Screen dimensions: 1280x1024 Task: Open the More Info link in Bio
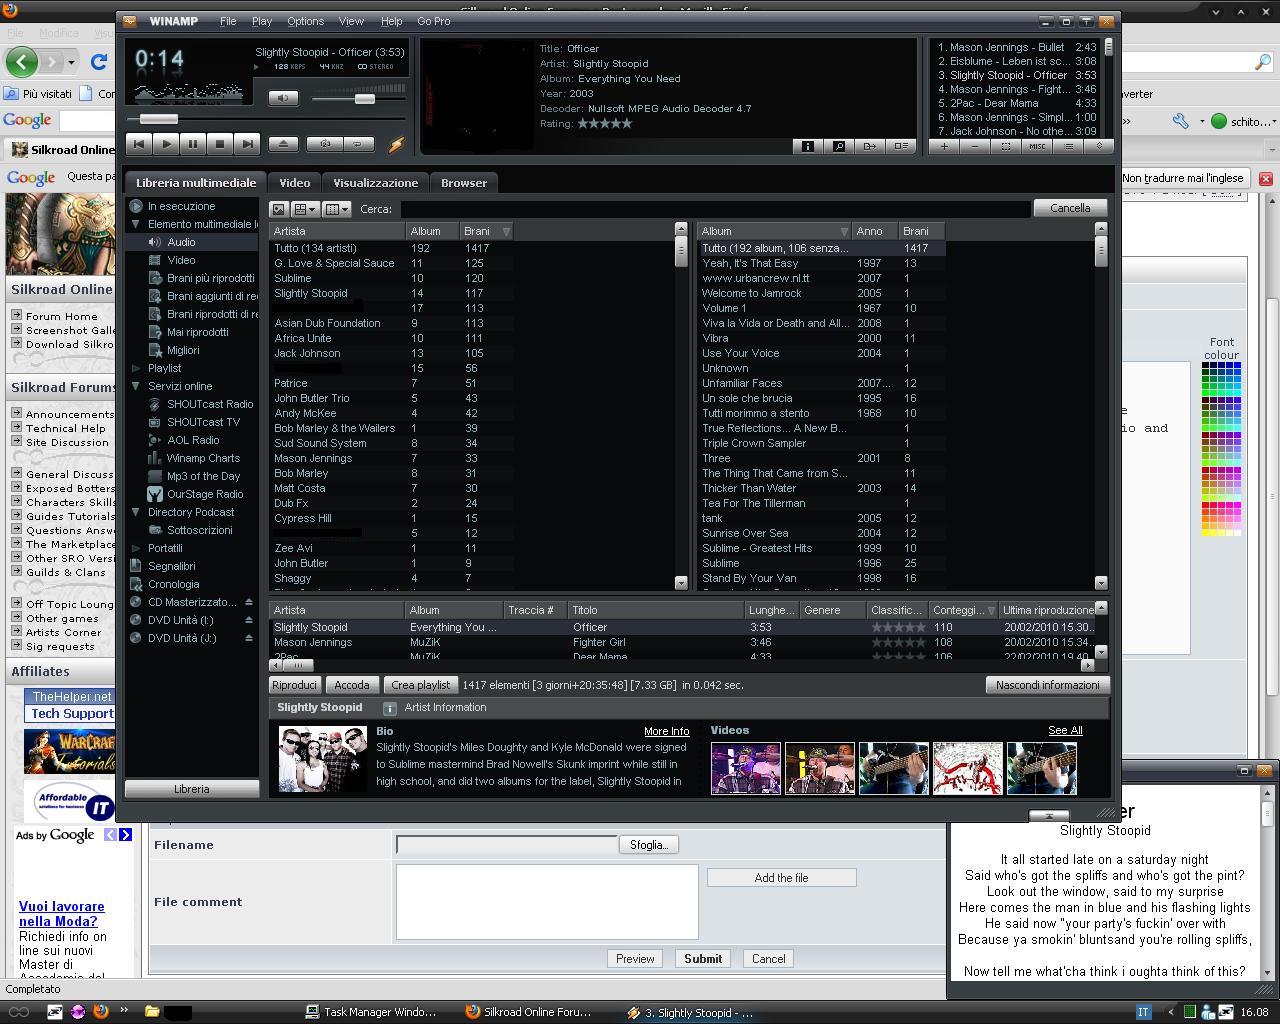666,731
